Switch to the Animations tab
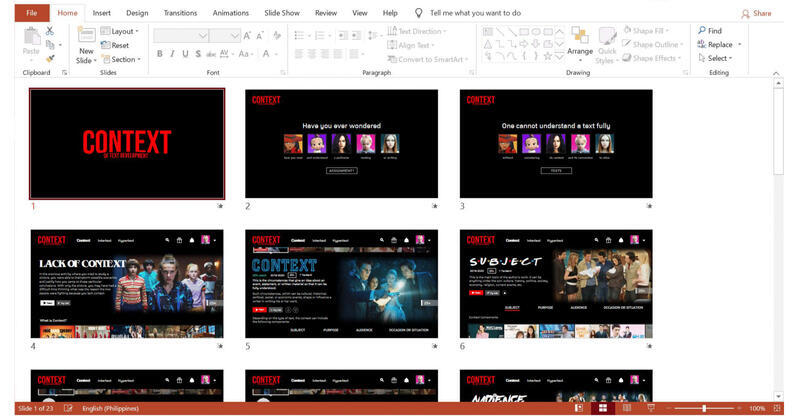Screen dimensions: 798x420 [x=231, y=13]
